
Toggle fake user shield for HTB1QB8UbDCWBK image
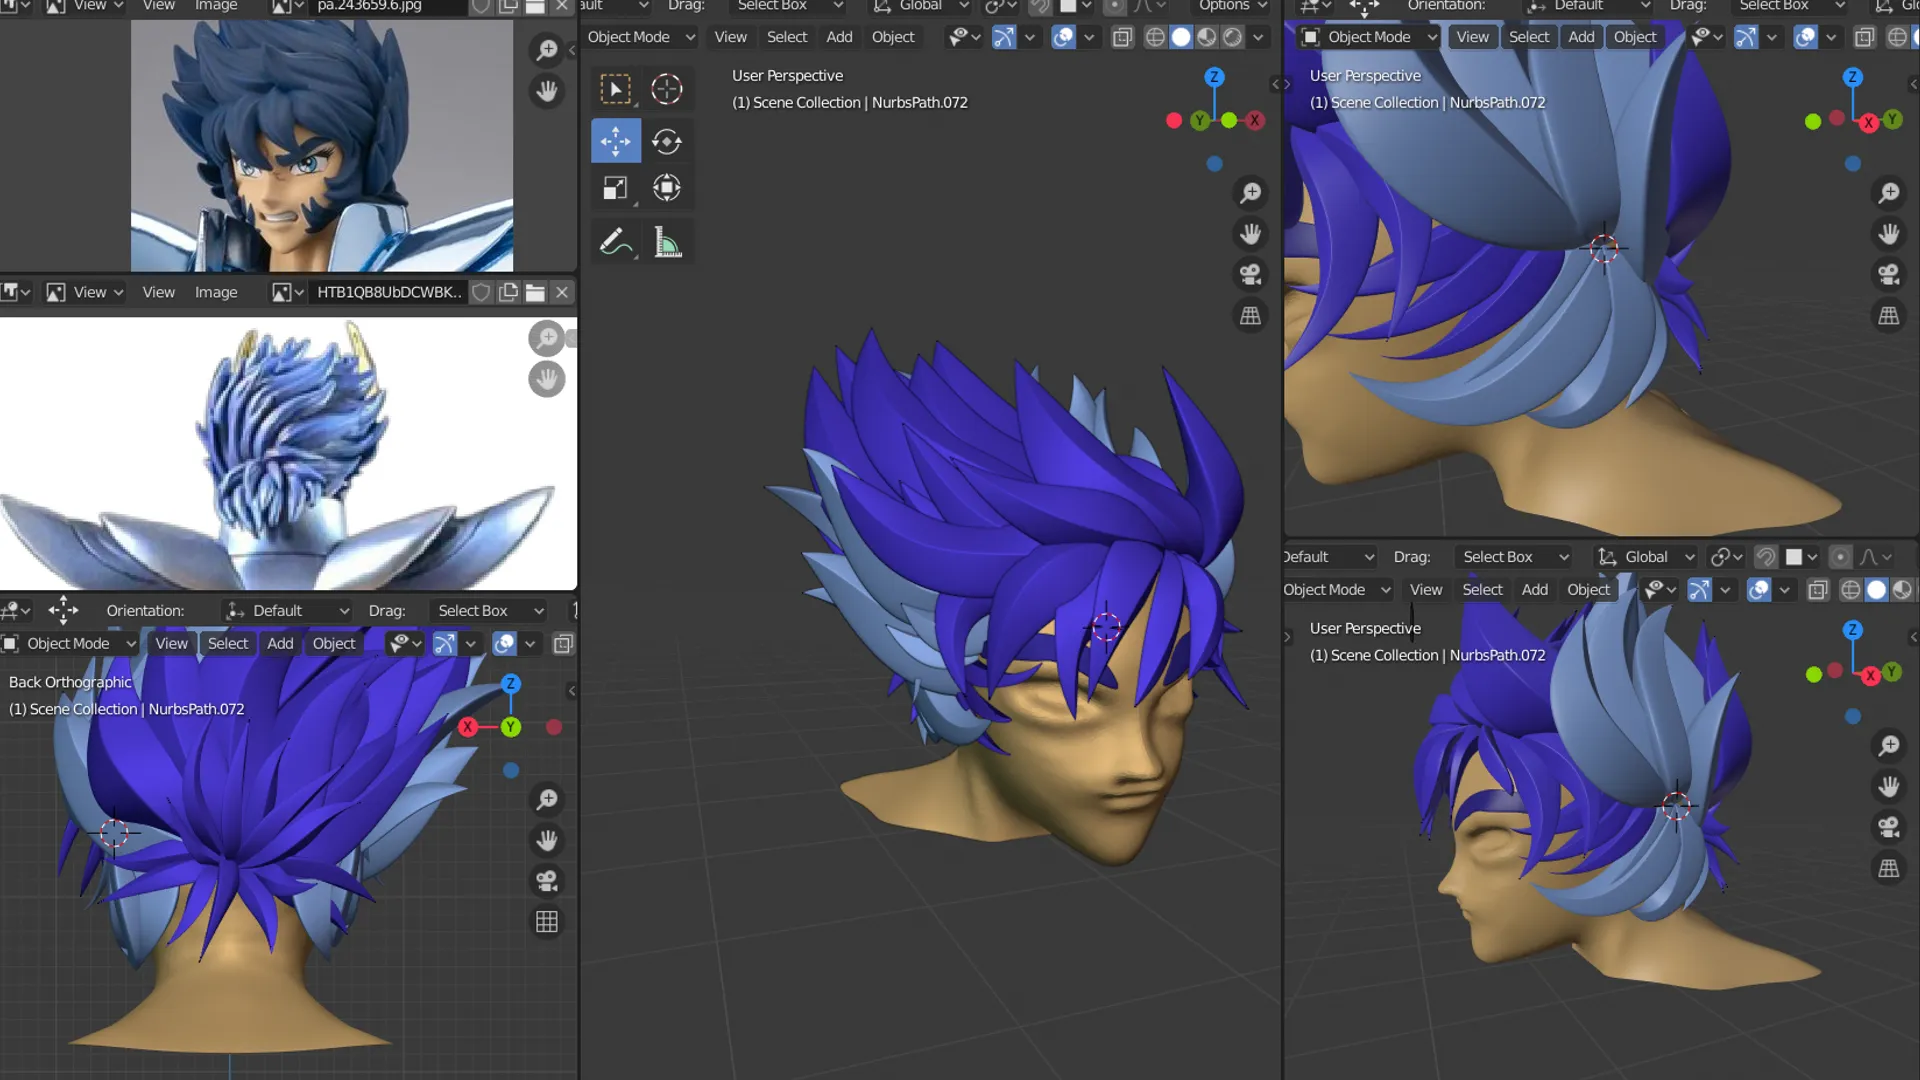[x=481, y=292]
